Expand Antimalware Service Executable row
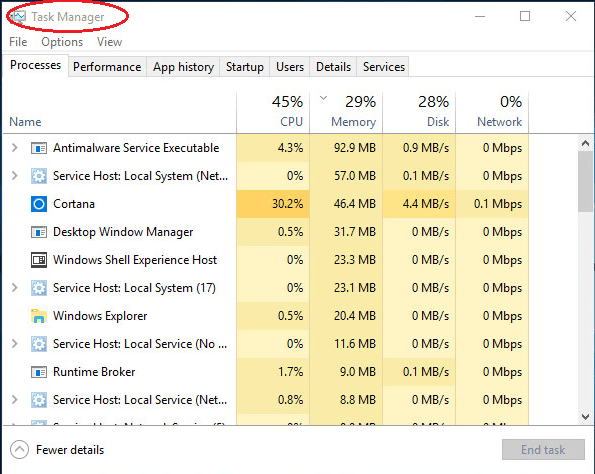Viewport: 595px width, 474px height. click(x=14, y=148)
